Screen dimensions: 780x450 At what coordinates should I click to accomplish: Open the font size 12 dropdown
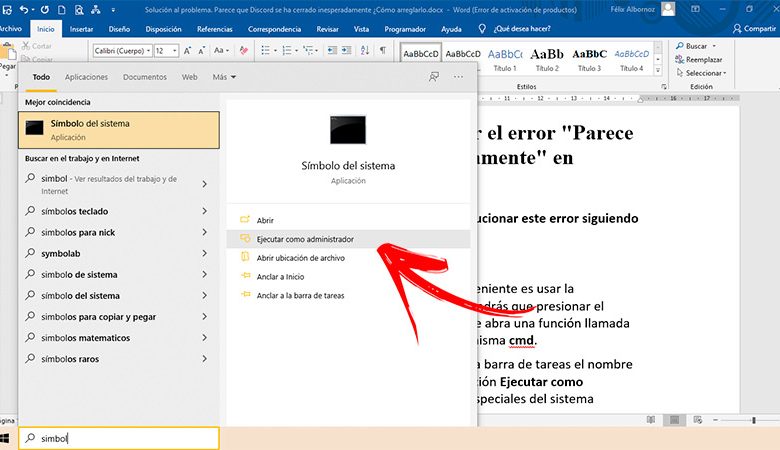(175, 51)
